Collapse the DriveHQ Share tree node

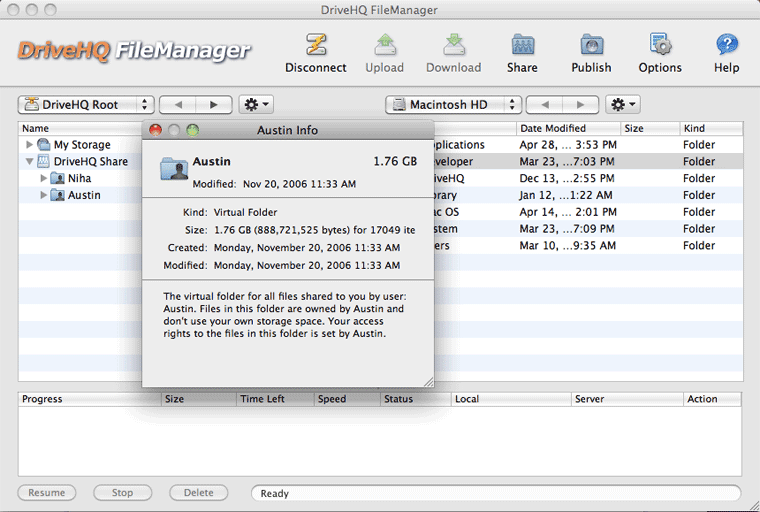(x=29, y=161)
